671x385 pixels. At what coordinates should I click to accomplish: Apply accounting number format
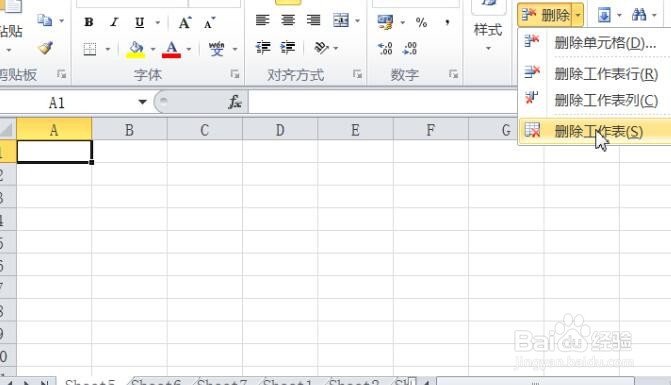(x=385, y=22)
